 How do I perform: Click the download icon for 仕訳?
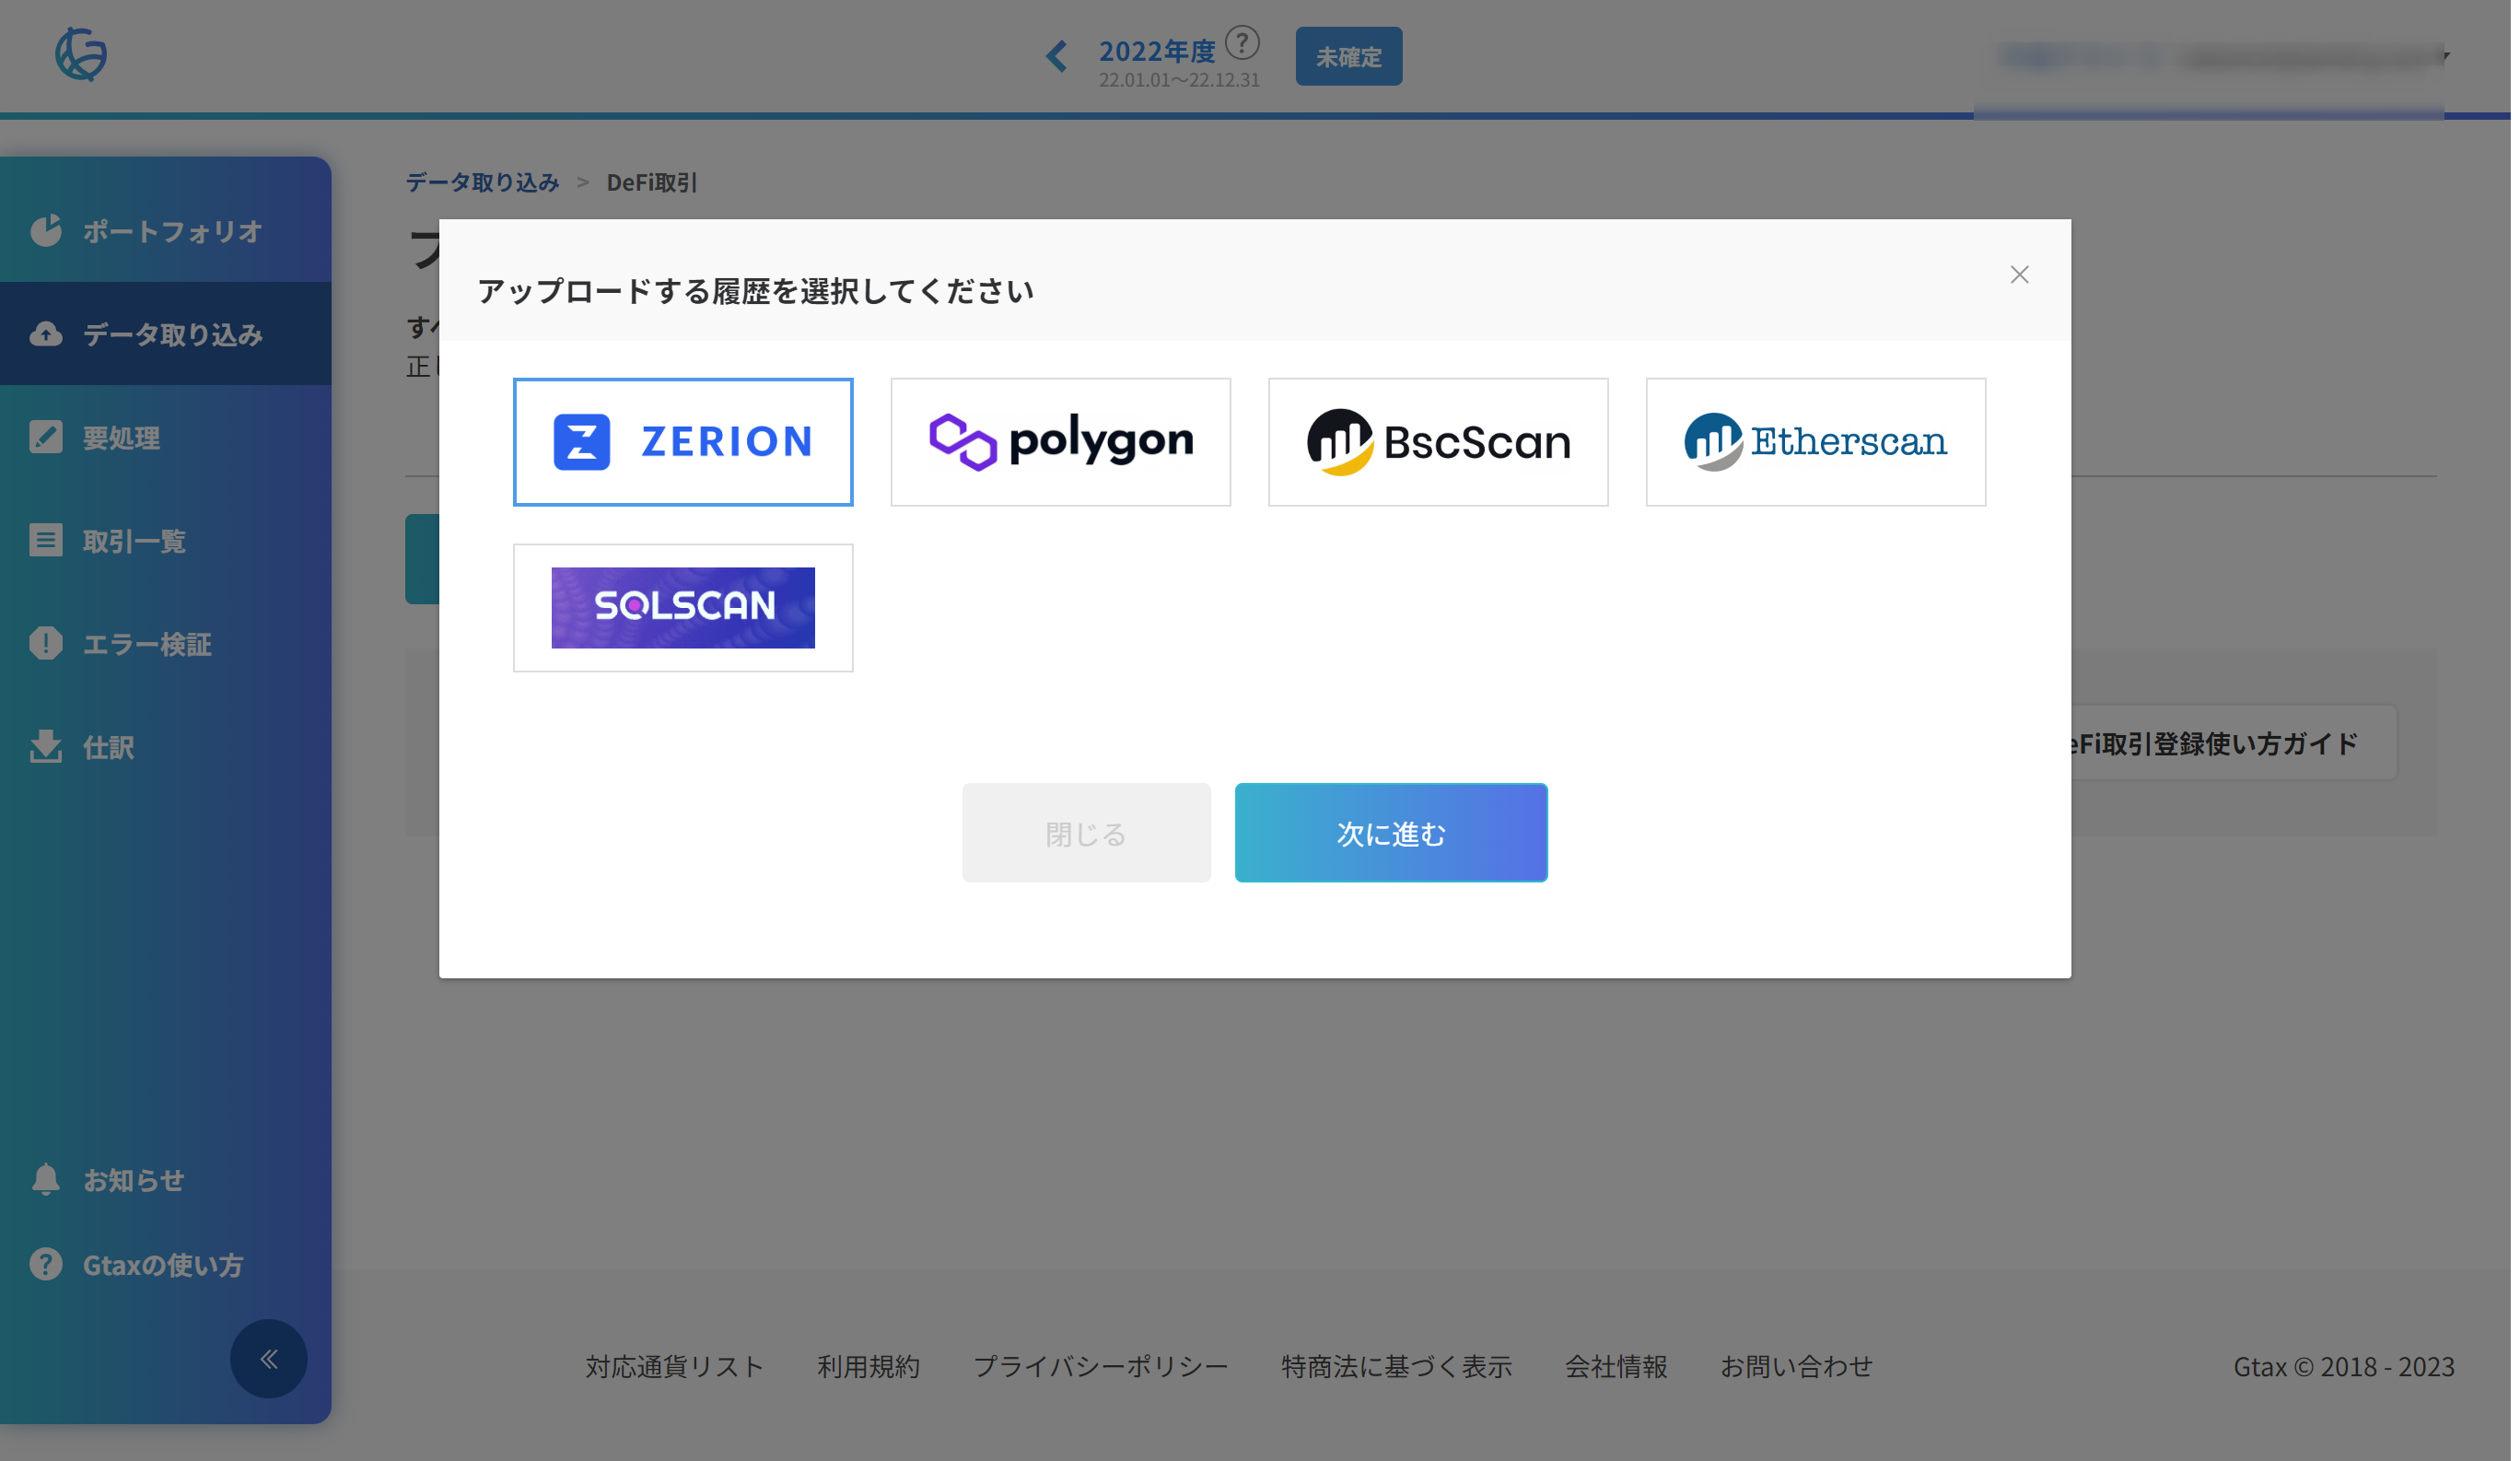click(46, 748)
